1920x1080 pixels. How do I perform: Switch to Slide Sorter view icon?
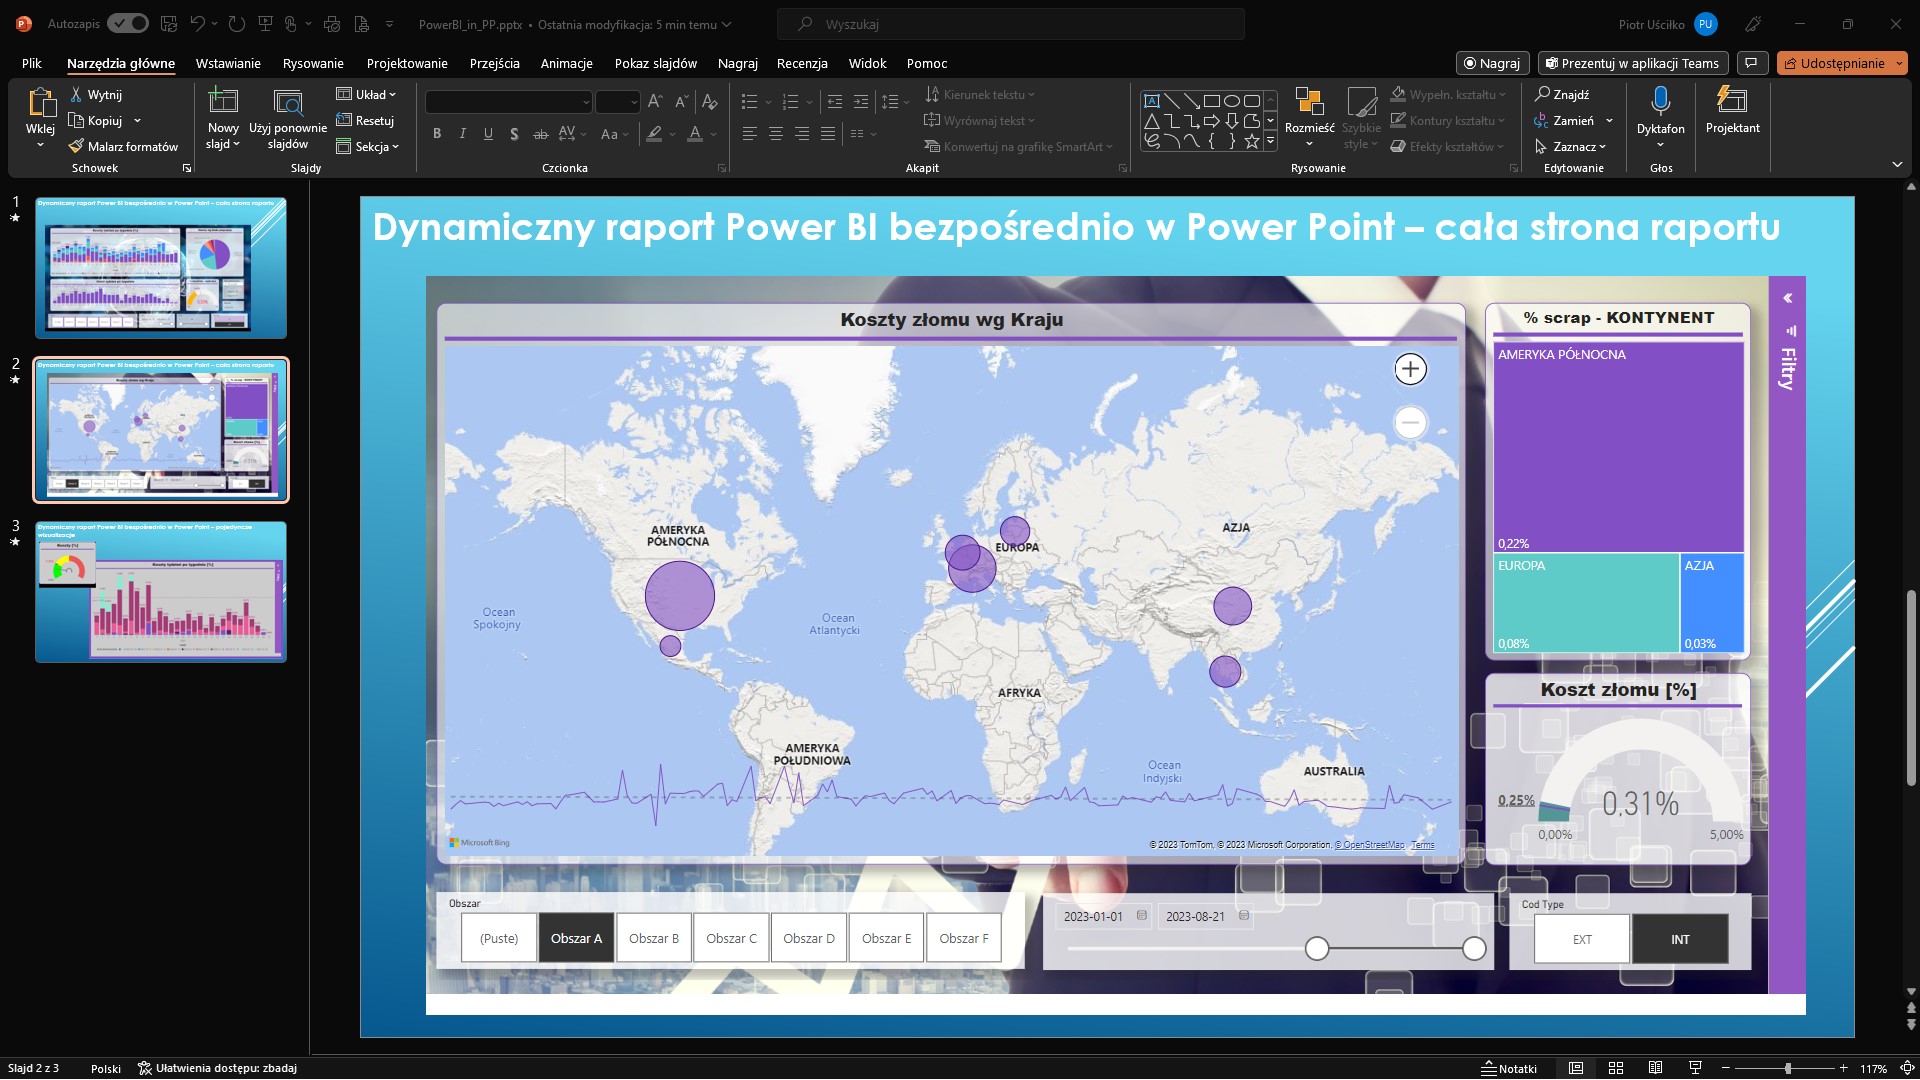point(1615,1068)
